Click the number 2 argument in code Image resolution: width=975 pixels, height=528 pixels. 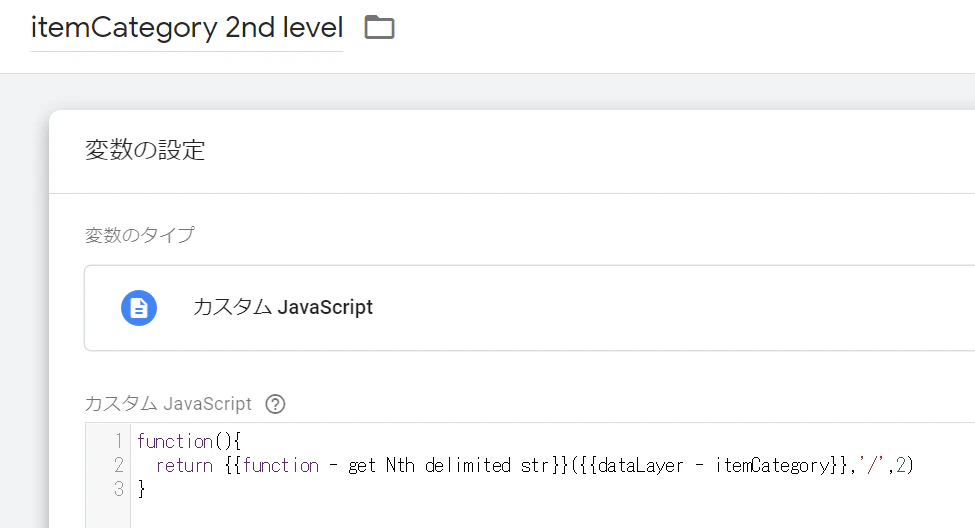tap(900, 465)
